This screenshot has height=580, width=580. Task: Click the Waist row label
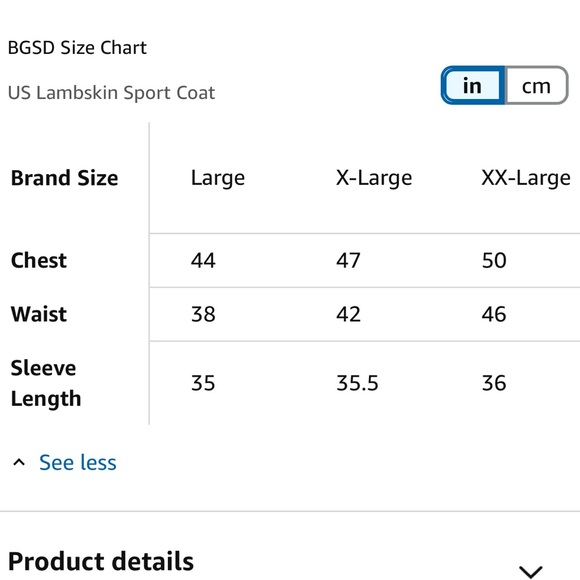click(39, 314)
